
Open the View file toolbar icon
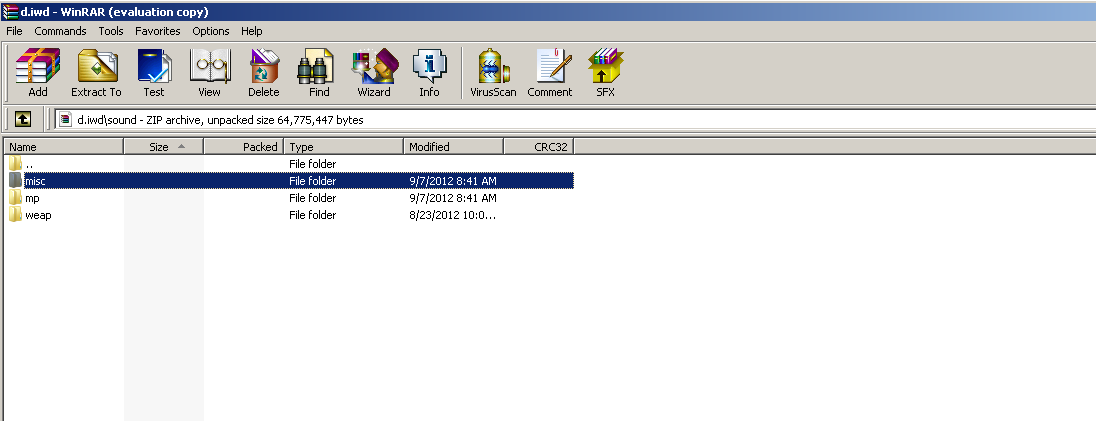click(209, 73)
